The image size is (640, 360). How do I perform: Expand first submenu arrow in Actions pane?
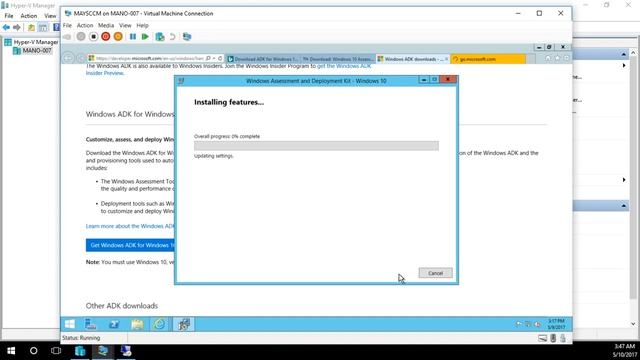pyautogui.click(x=624, y=65)
